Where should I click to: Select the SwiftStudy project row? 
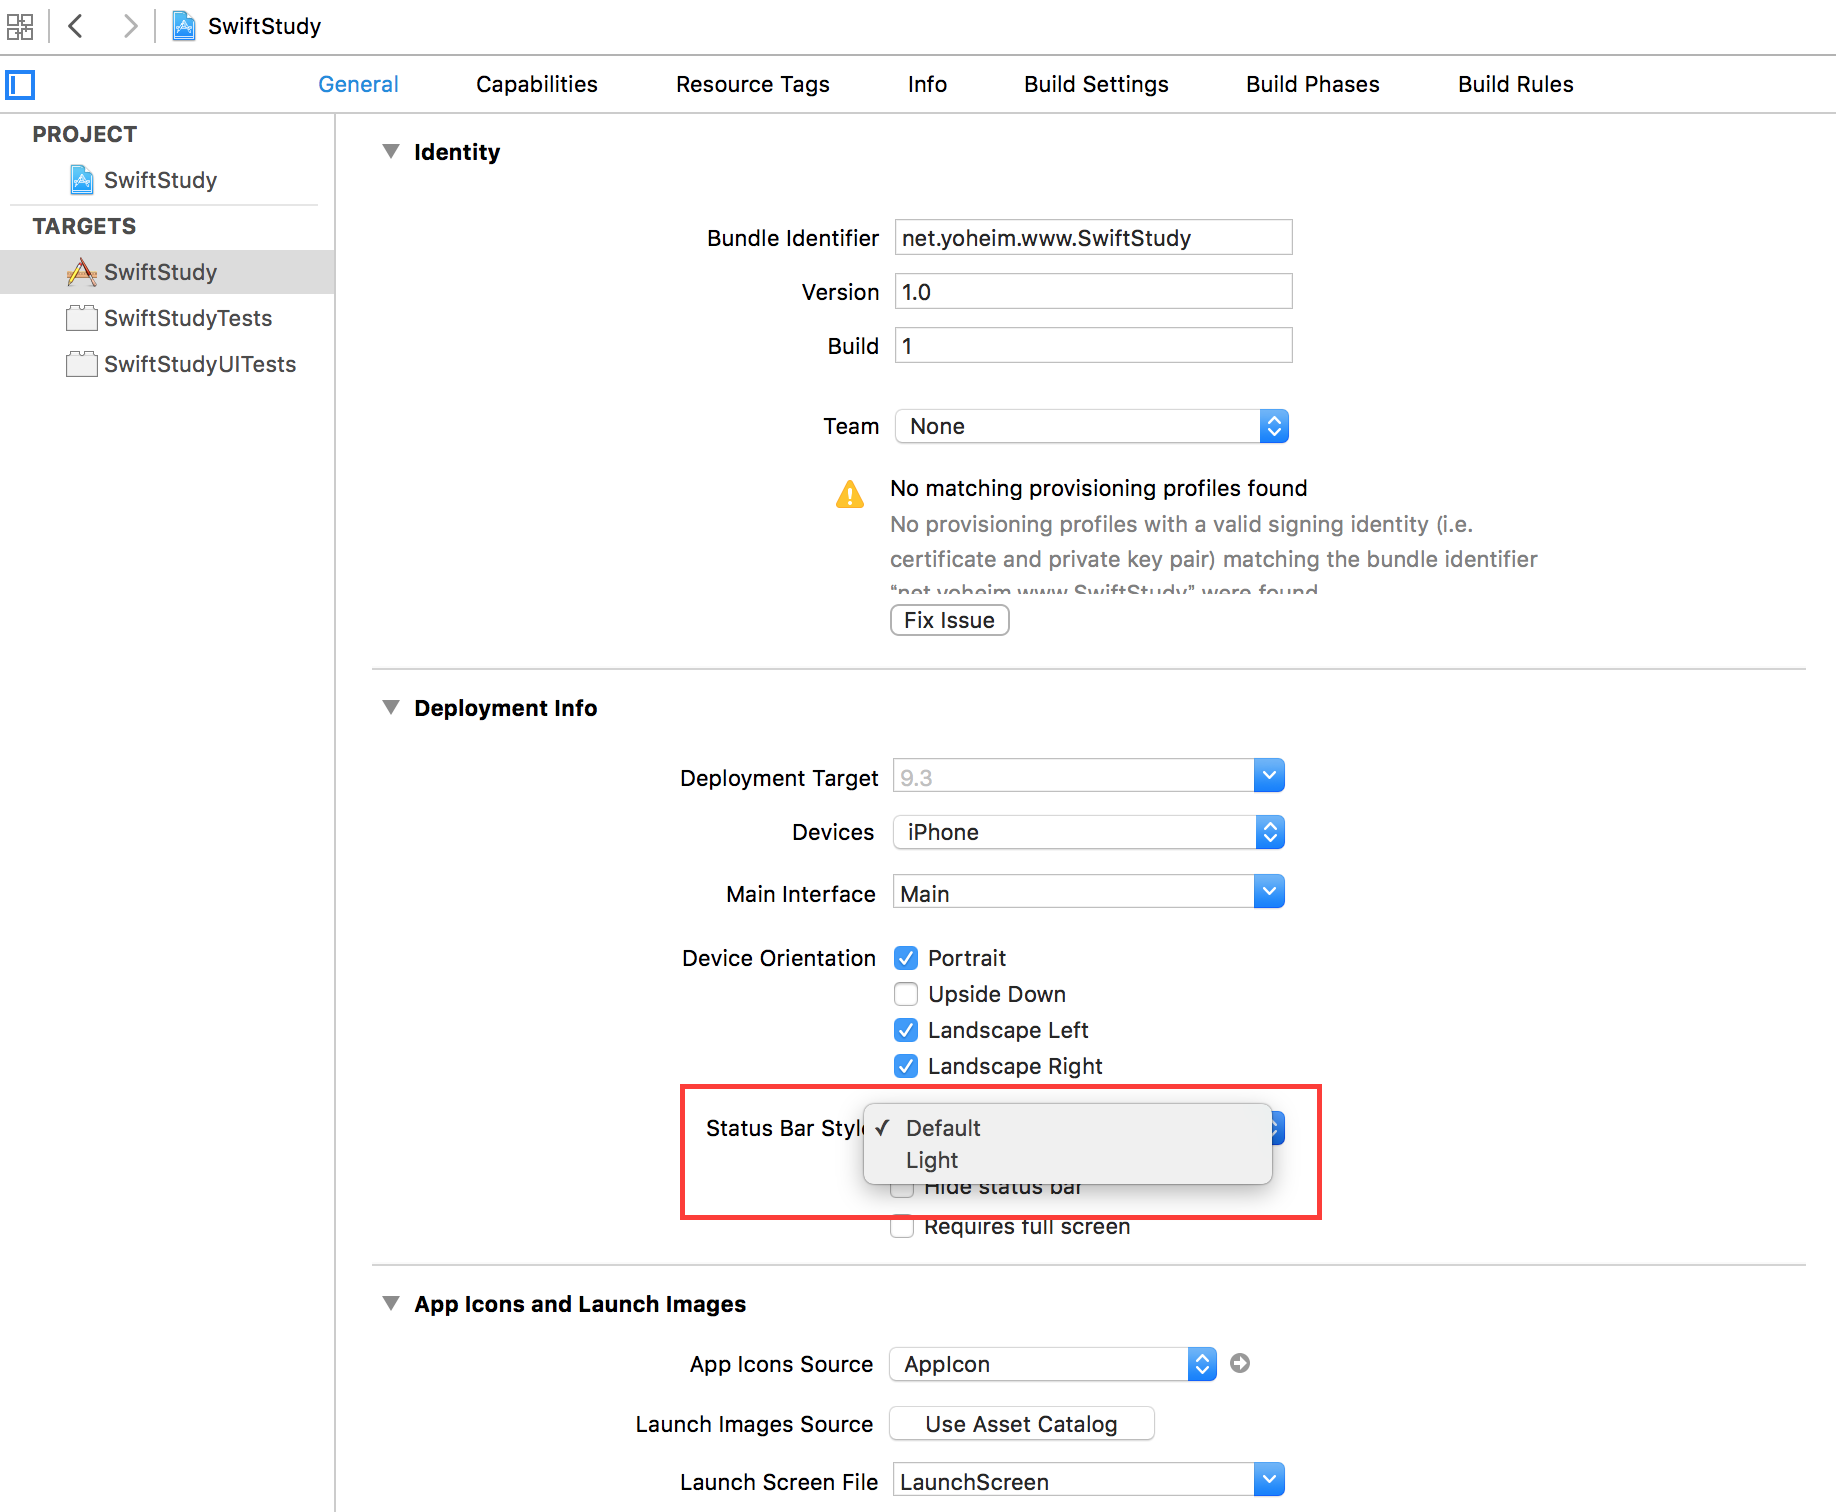167,180
